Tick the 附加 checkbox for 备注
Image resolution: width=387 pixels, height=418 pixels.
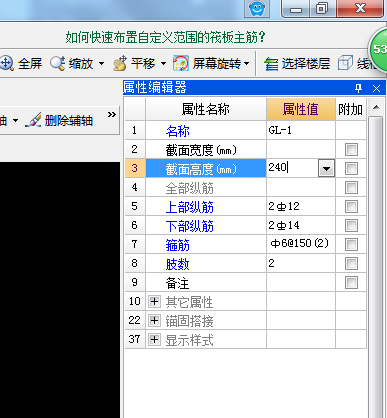point(351,282)
